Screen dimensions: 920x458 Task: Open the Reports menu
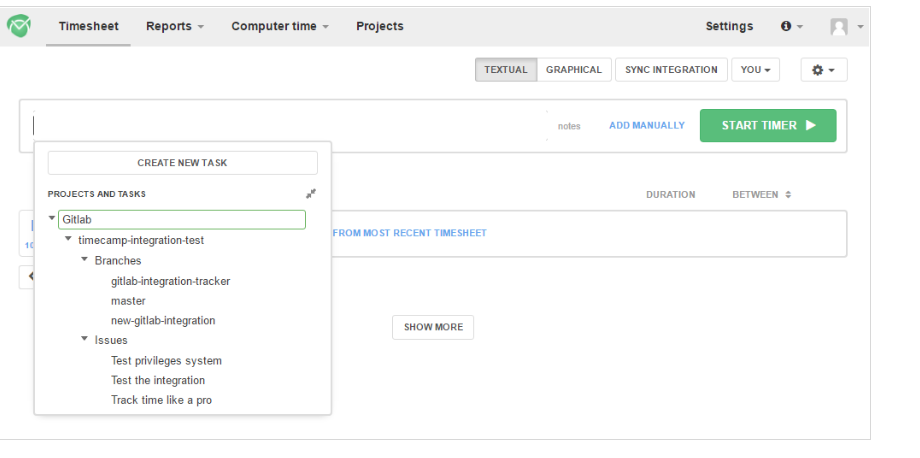tap(175, 26)
